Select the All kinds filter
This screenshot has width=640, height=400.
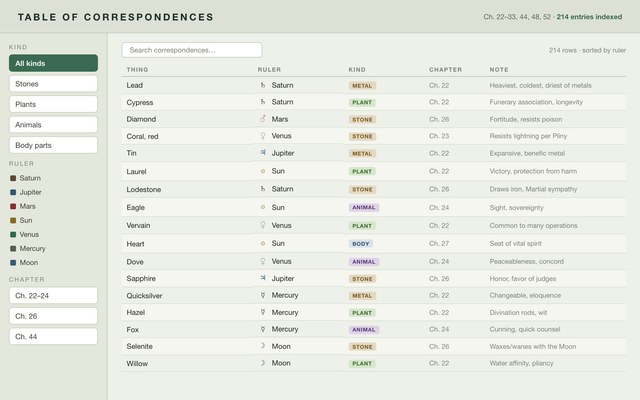point(53,63)
